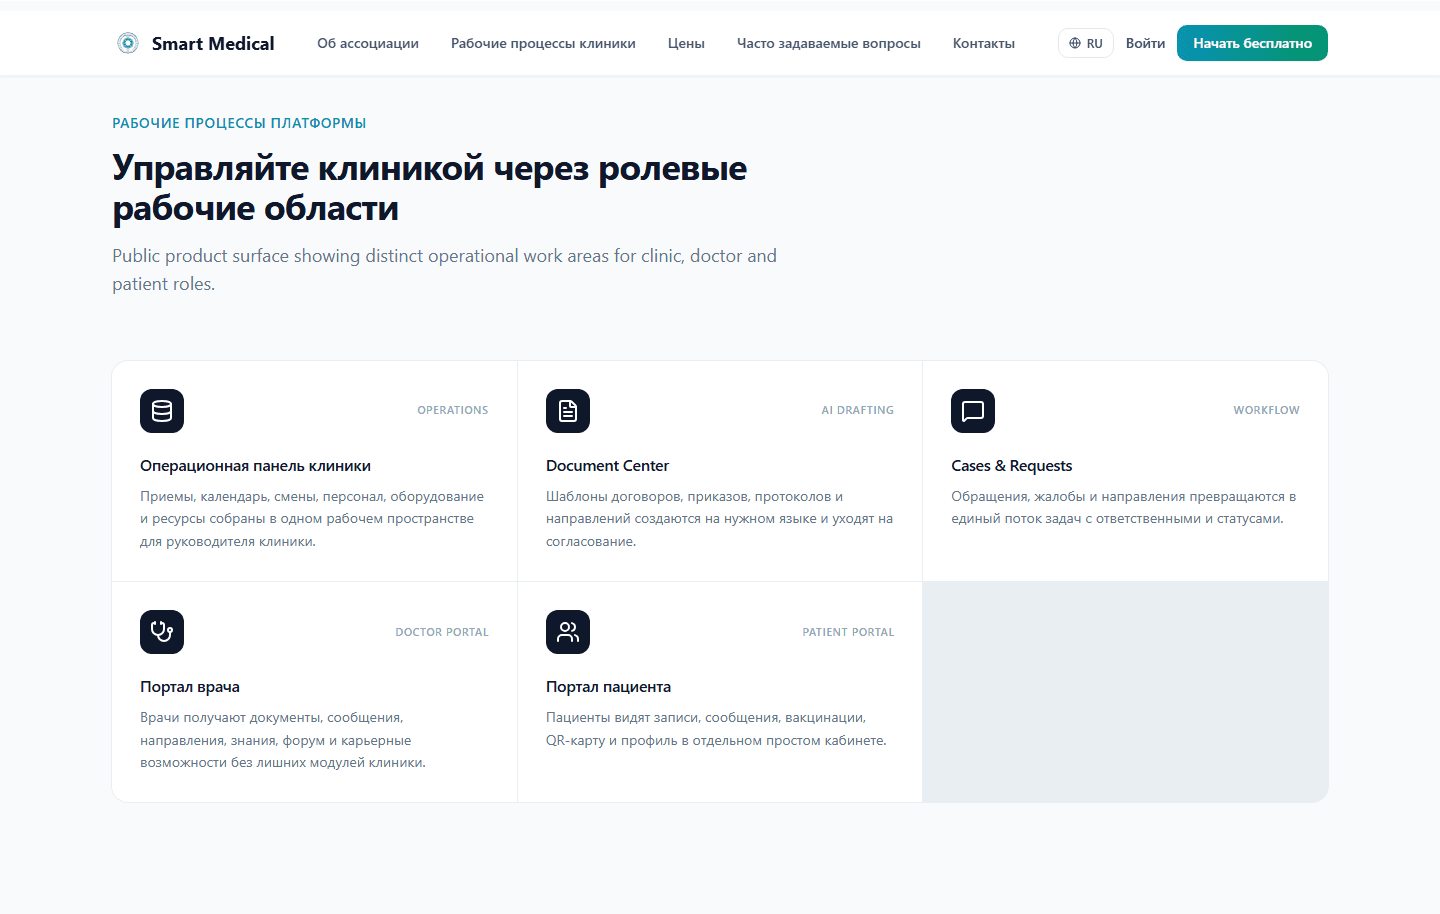
Task: Click the Smart Medical logo icon
Action: [128, 43]
